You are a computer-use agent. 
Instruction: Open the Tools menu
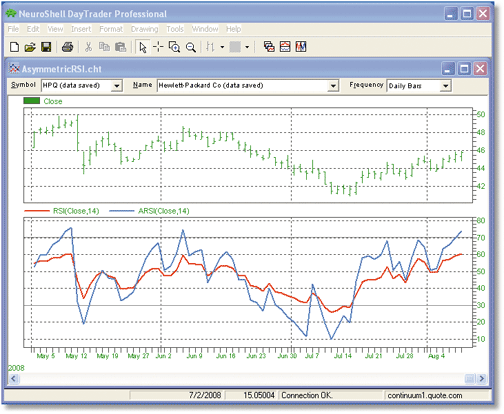coord(175,29)
